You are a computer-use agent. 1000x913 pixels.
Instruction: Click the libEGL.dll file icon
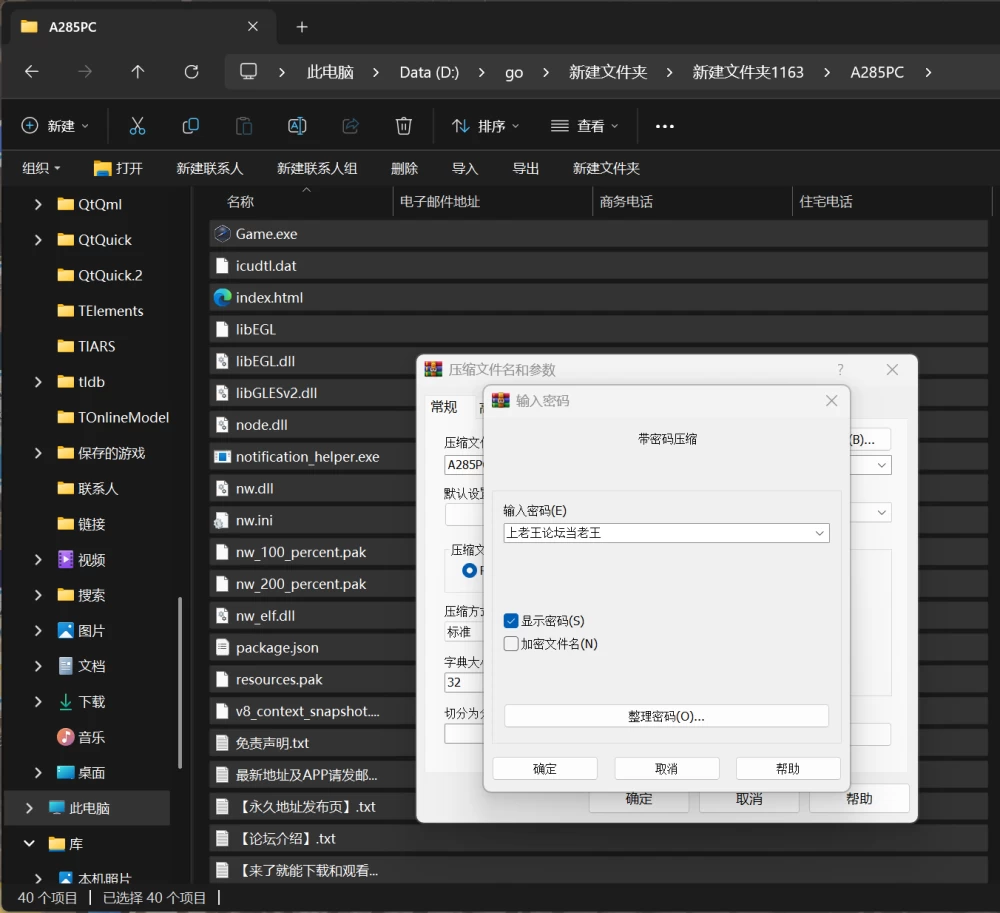tap(221, 362)
